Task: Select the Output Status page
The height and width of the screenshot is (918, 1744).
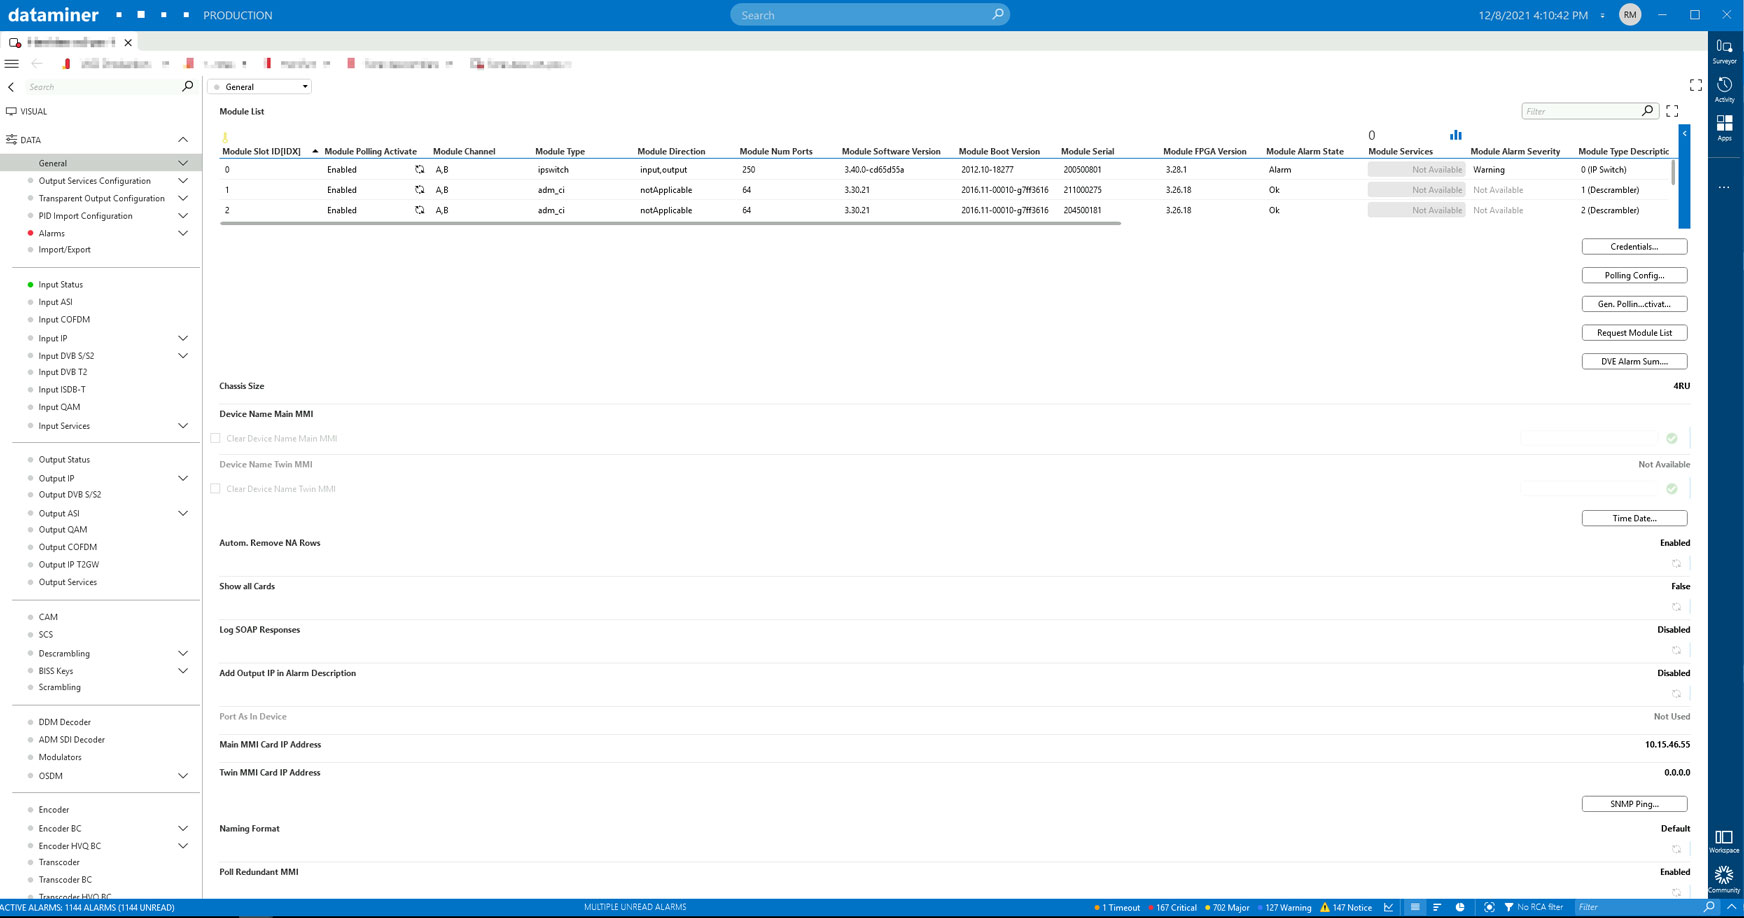Action: [64, 460]
